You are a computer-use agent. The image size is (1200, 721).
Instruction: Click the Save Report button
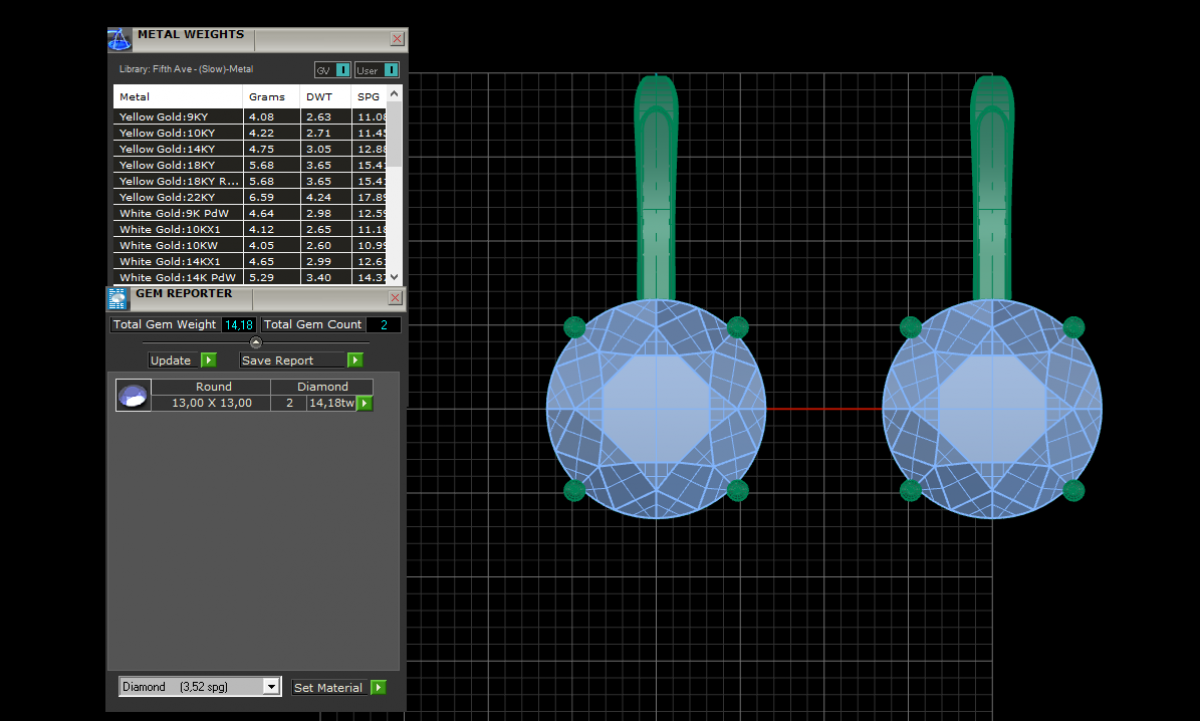tap(301, 360)
